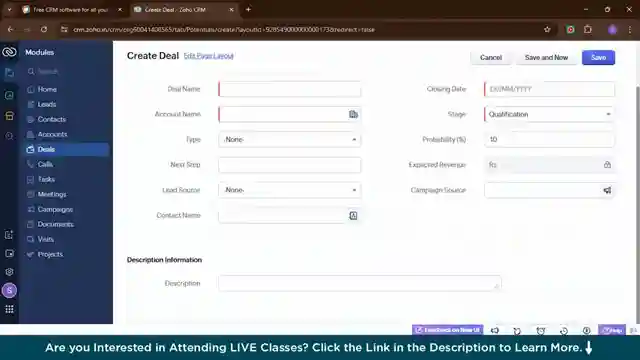The image size is (640, 360).
Task: Switch to the Free CRM software tab
Action: pos(72,9)
